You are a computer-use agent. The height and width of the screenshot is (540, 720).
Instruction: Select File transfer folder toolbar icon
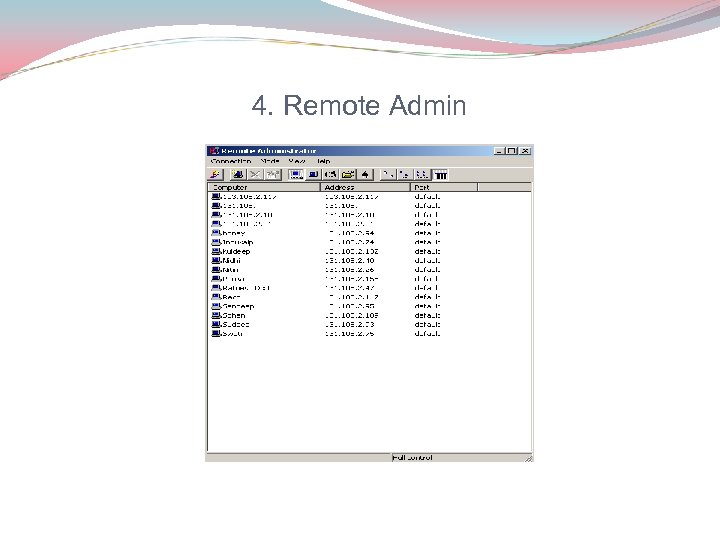click(348, 175)
